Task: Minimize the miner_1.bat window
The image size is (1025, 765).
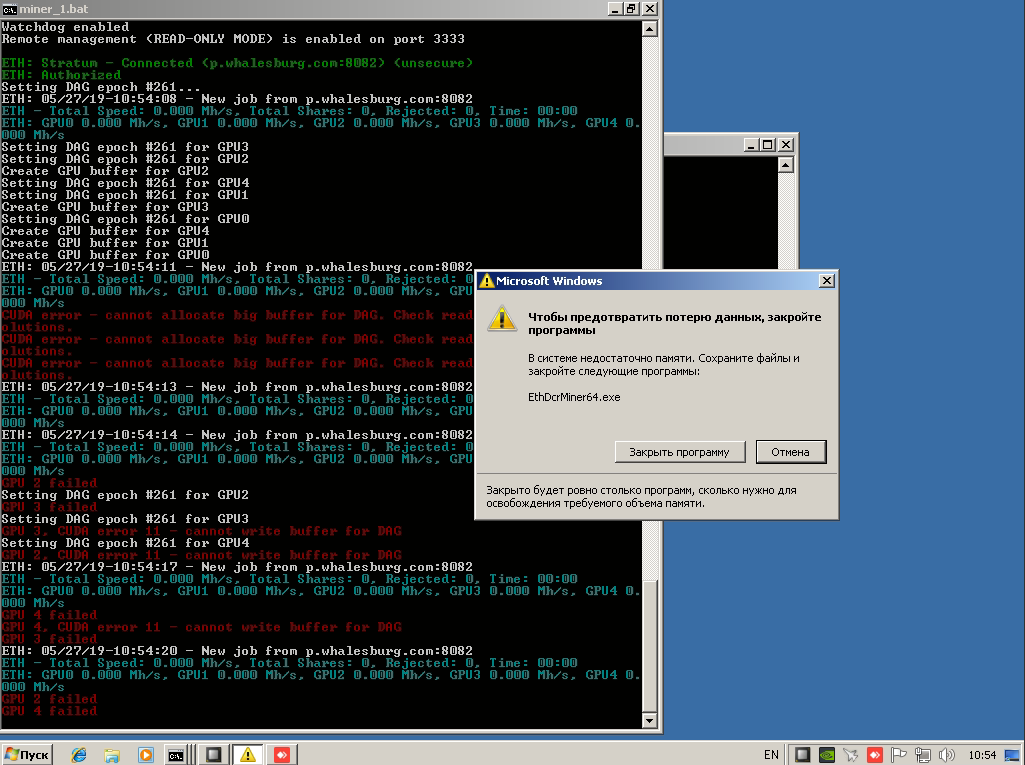Action: pyautogui.click(x=614, y=8)
